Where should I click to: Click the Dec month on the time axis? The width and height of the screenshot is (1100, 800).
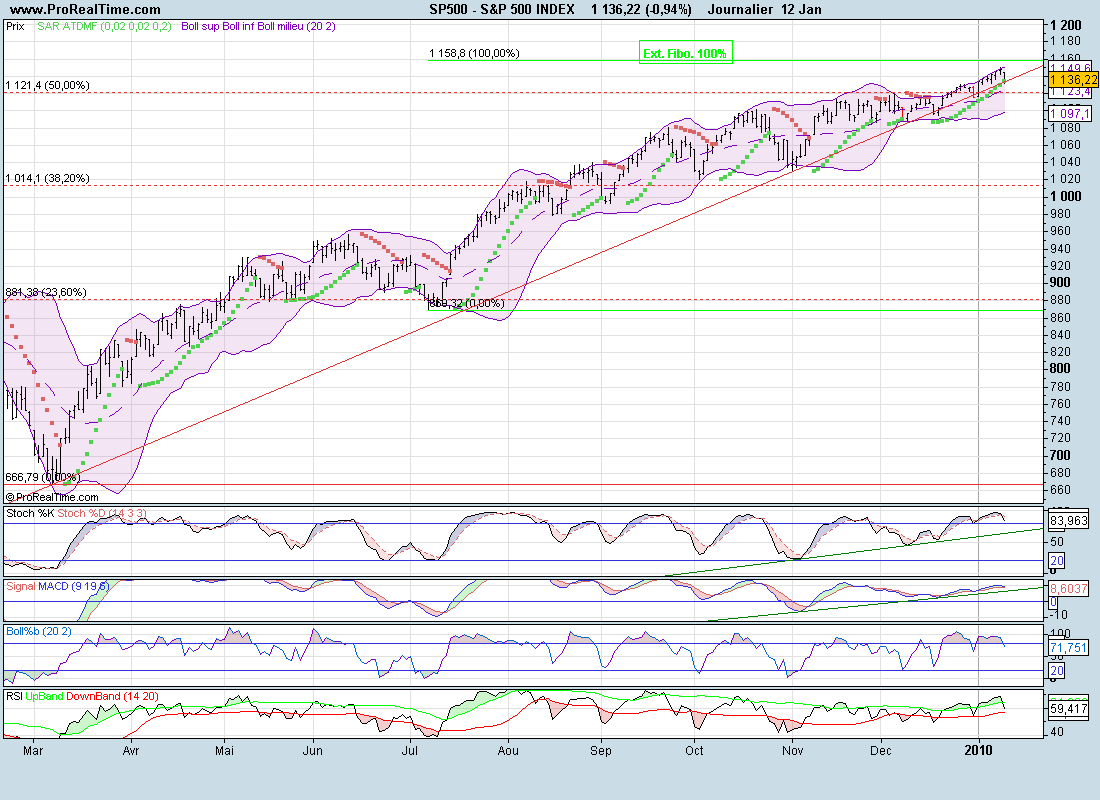[x=880, y=751]
